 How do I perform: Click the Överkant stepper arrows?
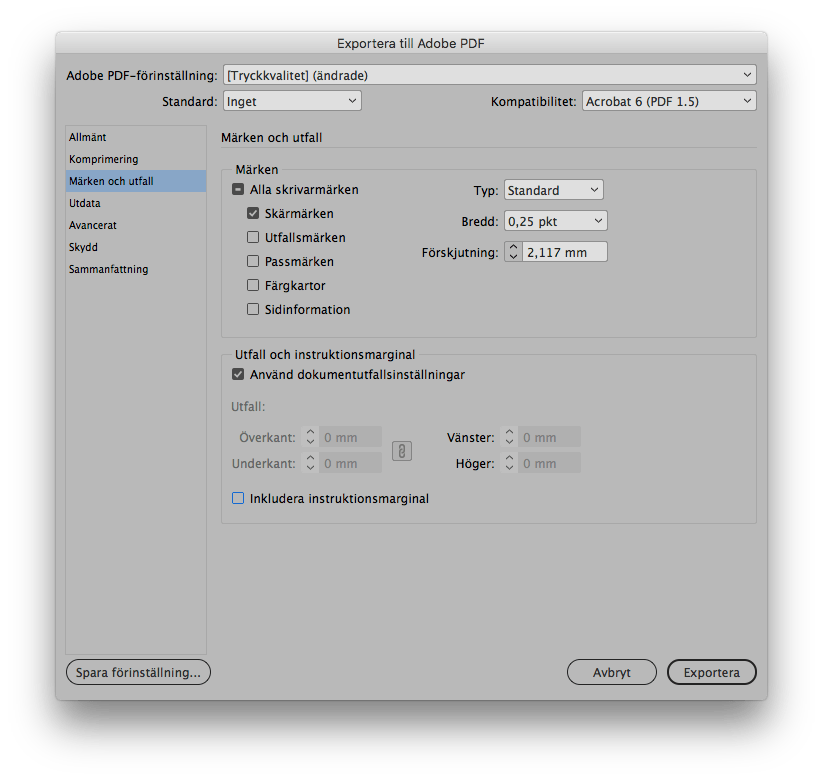pos(310,437)
